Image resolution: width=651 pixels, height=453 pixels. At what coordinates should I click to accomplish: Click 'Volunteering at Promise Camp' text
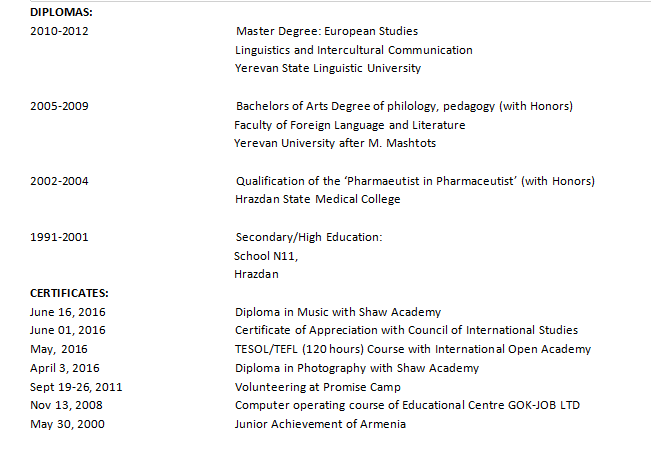[317, 386]
